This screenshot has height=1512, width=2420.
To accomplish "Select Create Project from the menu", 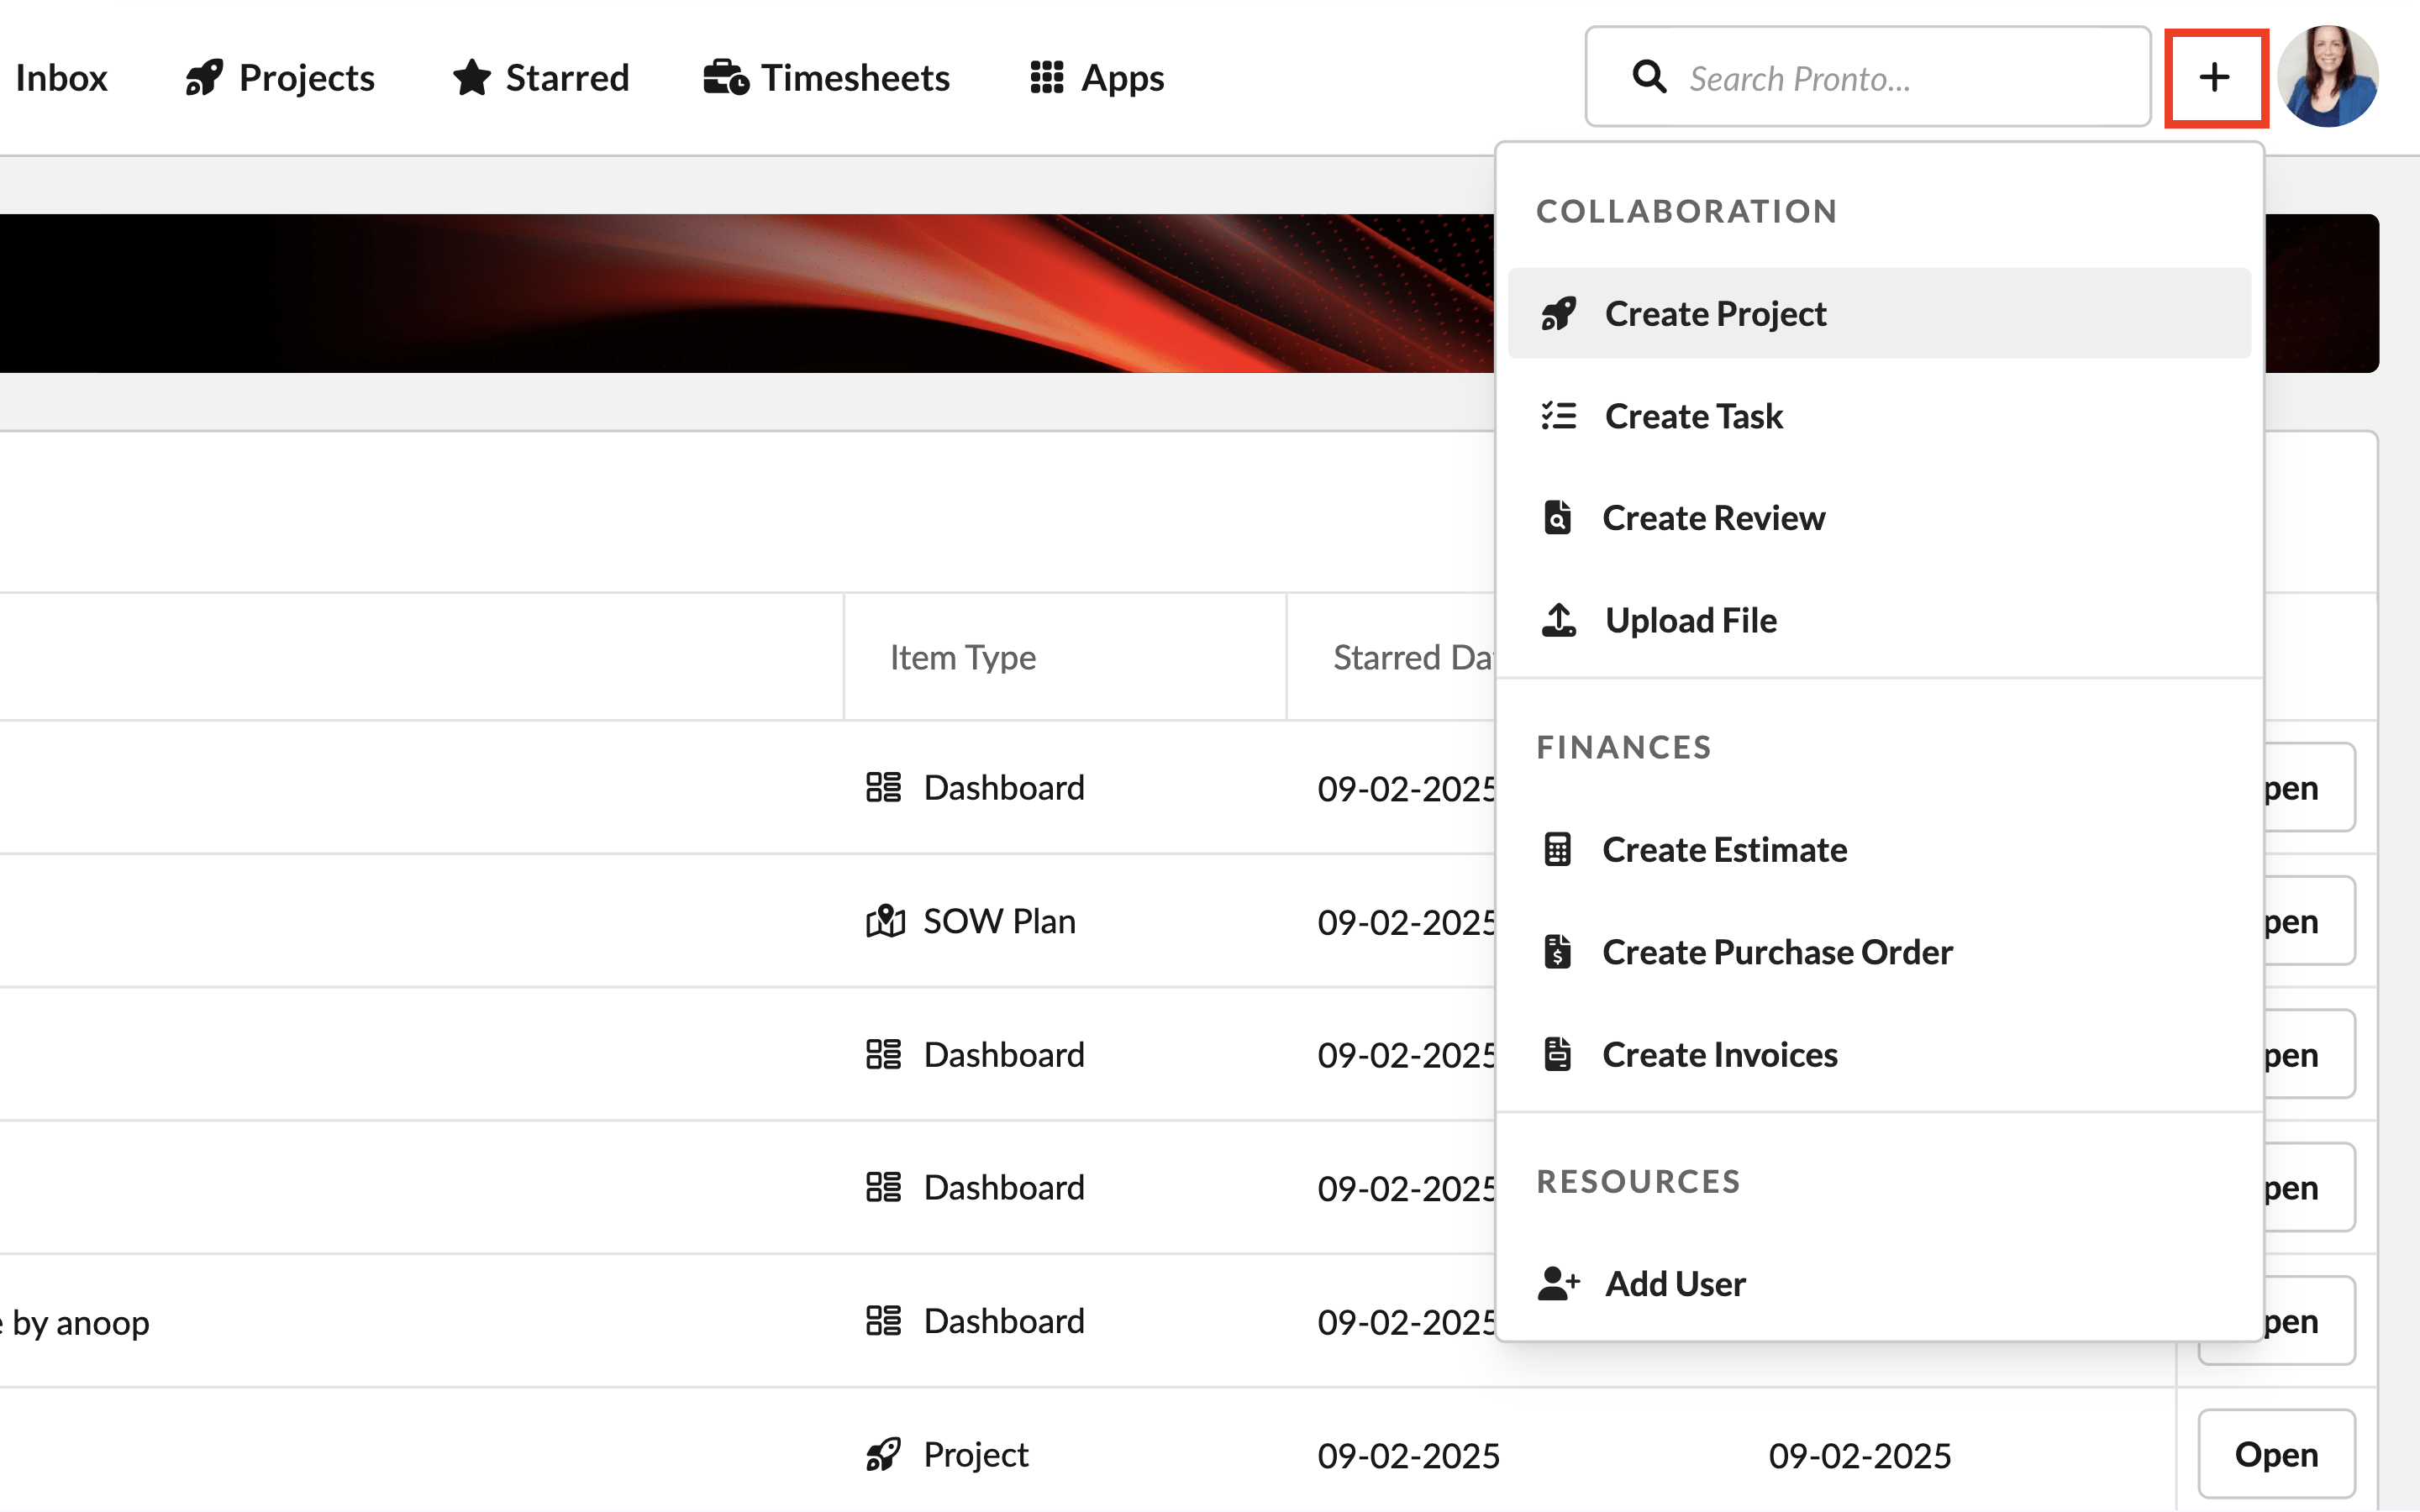I will tap(1714, 313).
